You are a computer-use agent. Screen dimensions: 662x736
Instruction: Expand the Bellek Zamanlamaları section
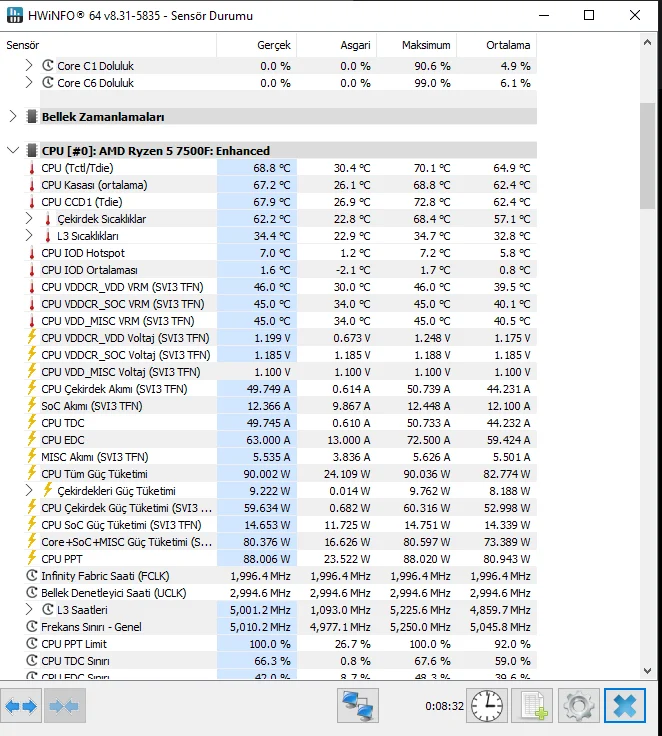[13, 116]
